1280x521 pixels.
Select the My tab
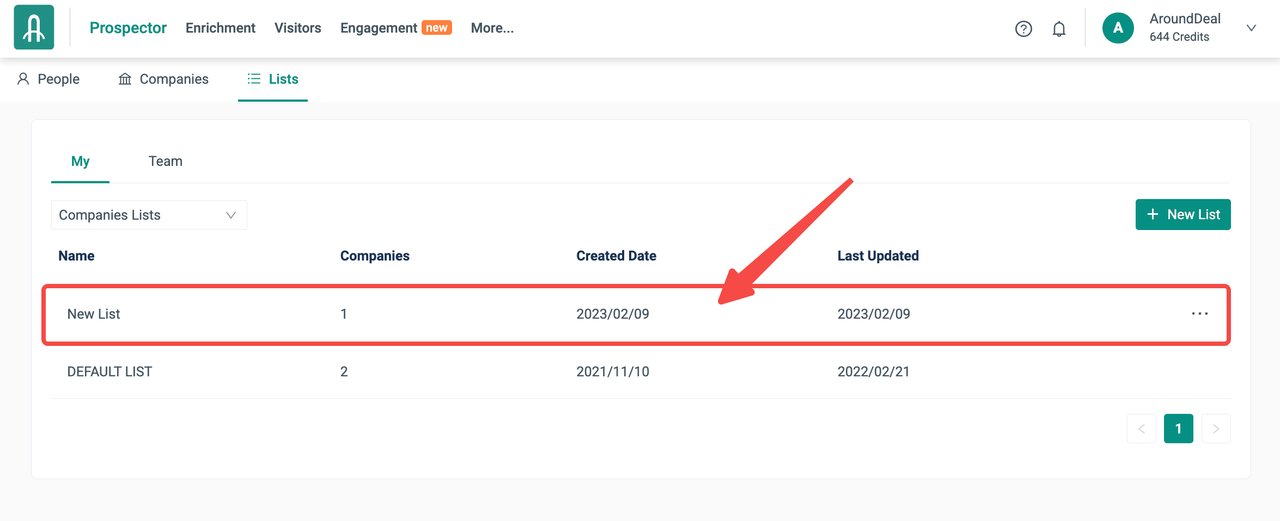(x=80, y=161)
